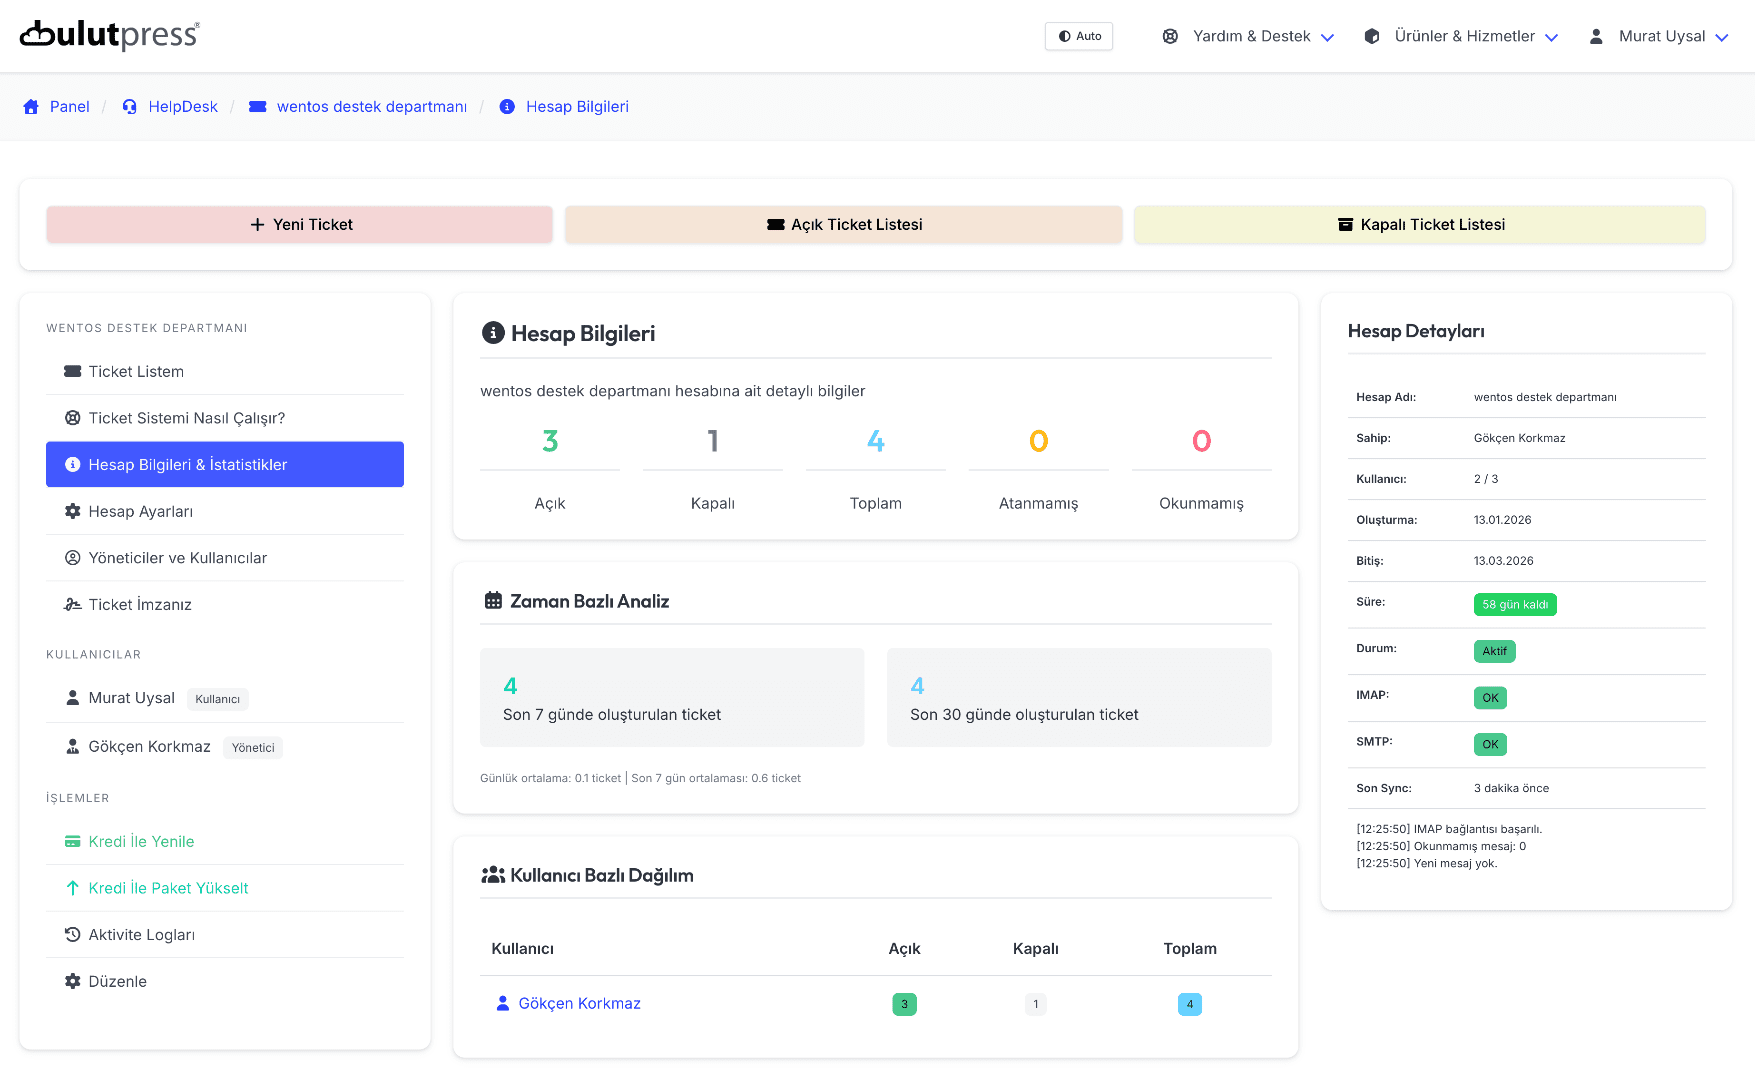Screen dimensions: 1755x1080
Task: Toggle the Auto theme mode button
Action: tap(1079, 36)
